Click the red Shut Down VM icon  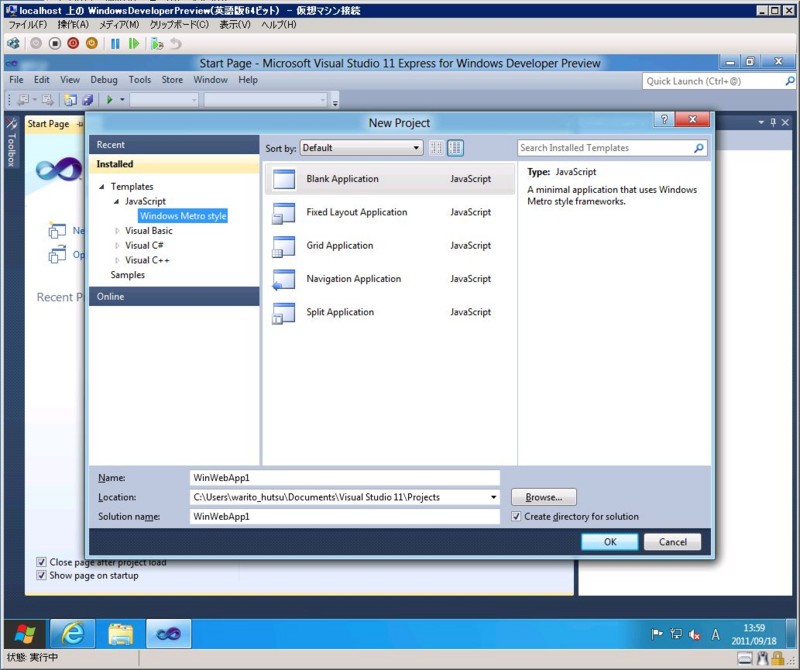pos(73,44)
